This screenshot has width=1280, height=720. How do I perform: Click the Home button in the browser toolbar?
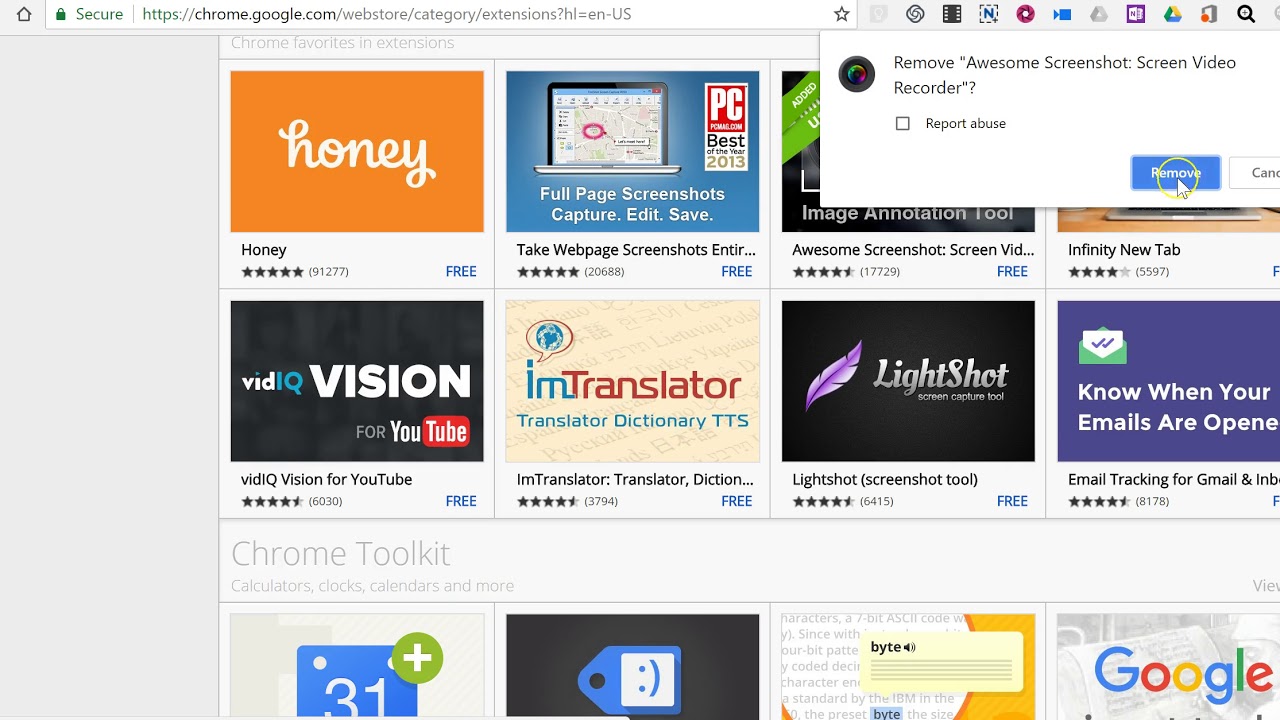[x=24, y=14]
